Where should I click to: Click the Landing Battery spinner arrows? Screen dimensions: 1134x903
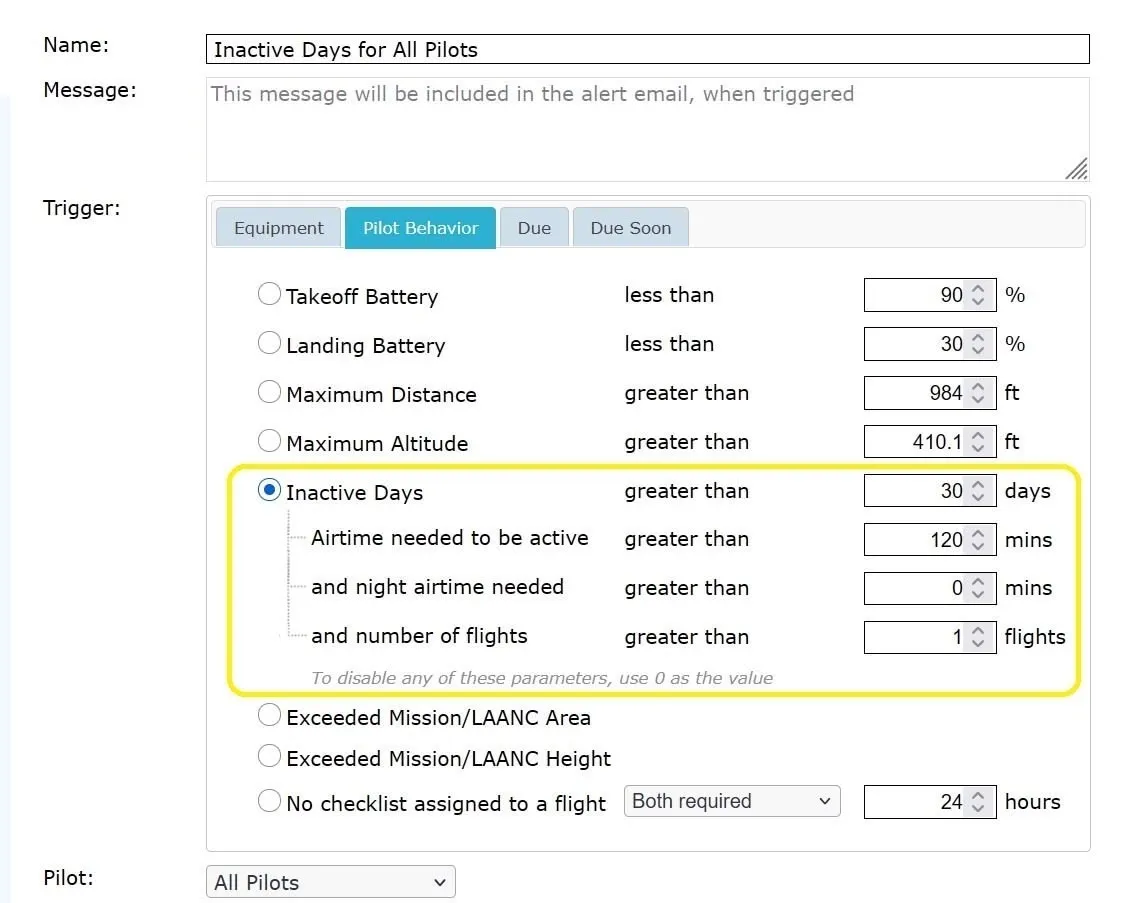(978, 344)
